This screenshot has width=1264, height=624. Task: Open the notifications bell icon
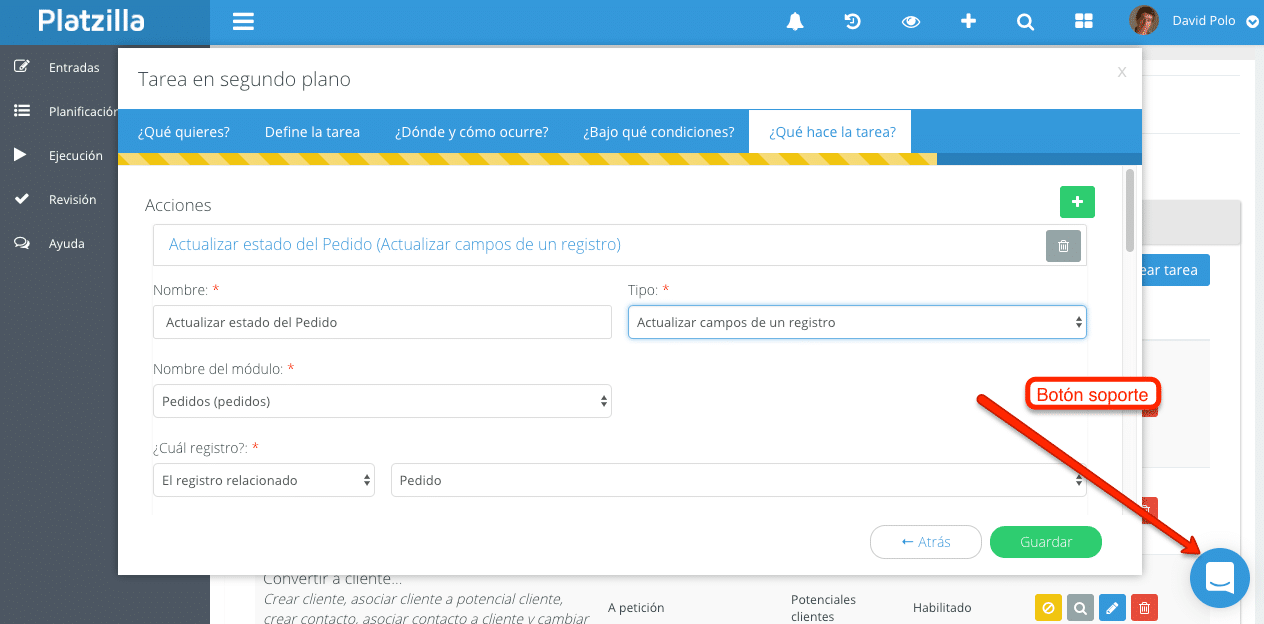point(795,21)
